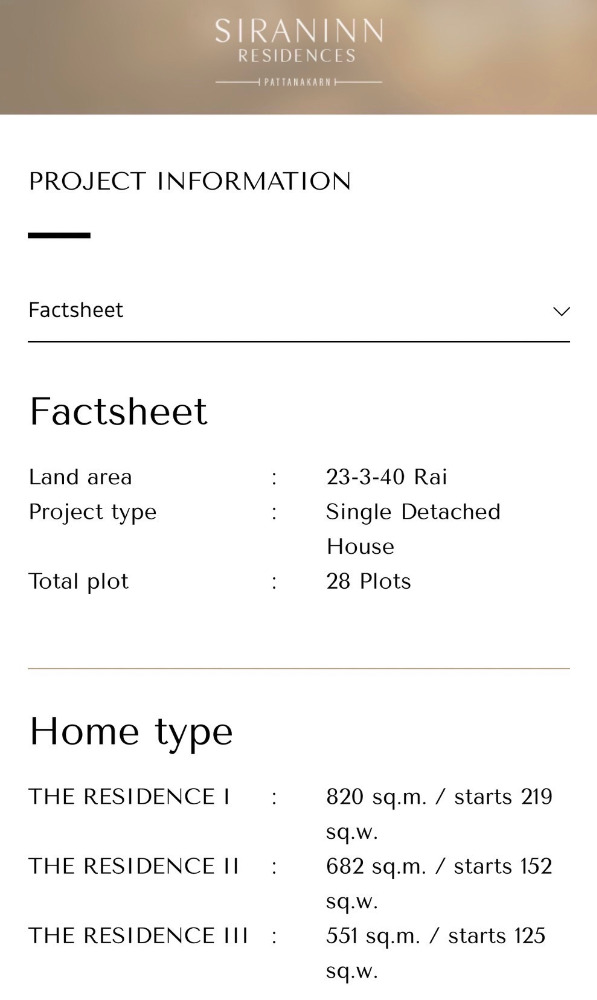The image size is (597, 1000).
Task: Open the Factsheet section selector
Action: coord(298,311)
